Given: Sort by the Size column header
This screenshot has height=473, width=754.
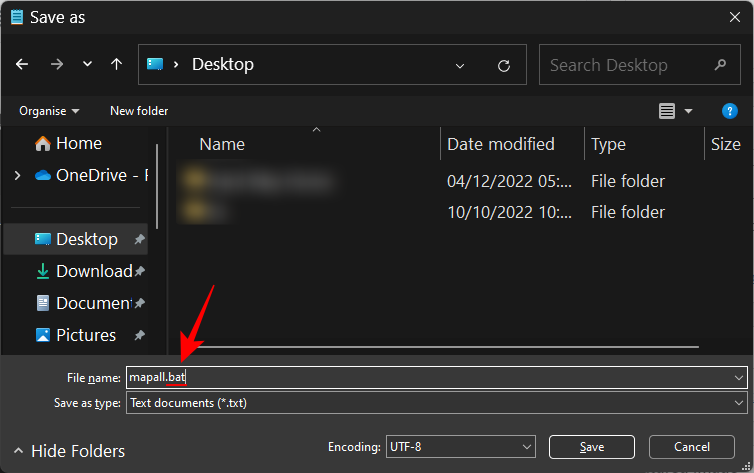Looking at the screenshot, I should [x=726, y=144].
